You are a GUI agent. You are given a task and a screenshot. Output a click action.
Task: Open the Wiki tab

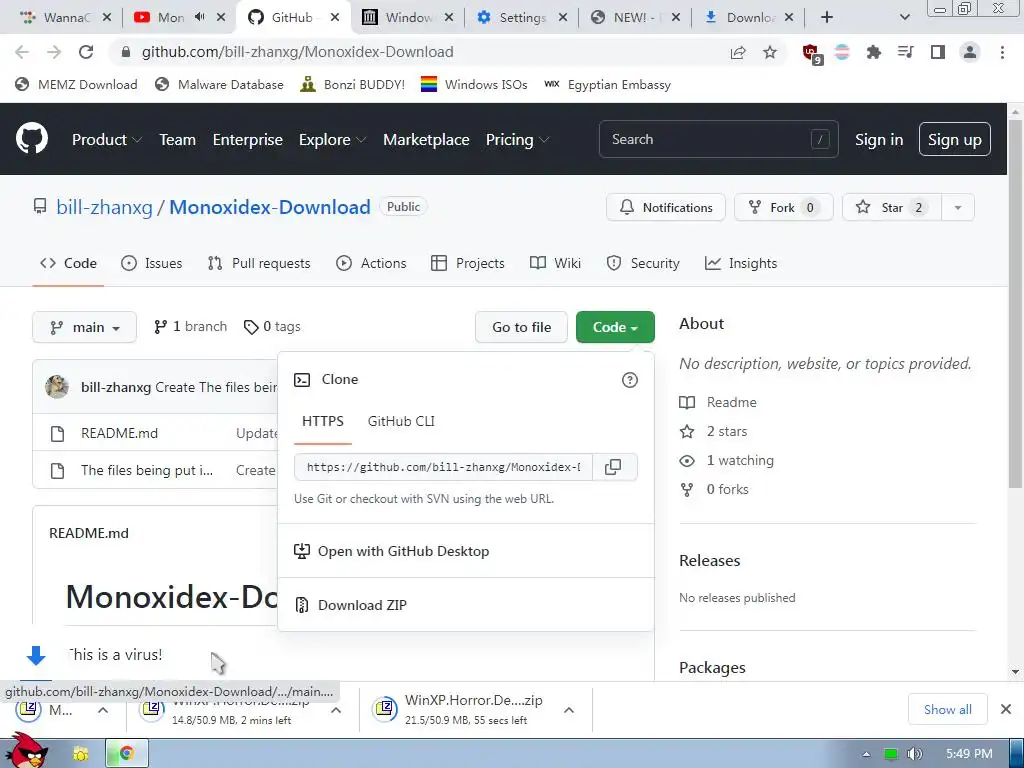pyautogui.click(x=555, y=263)
